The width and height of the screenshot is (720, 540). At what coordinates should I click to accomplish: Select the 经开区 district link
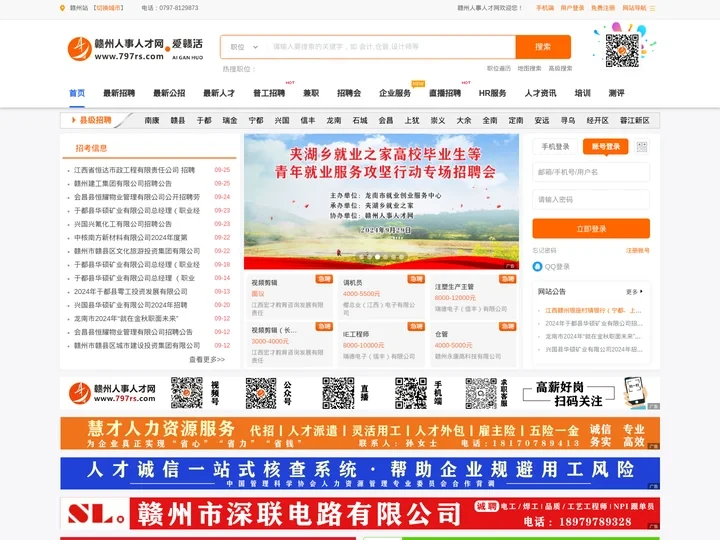tap(597, 120)
